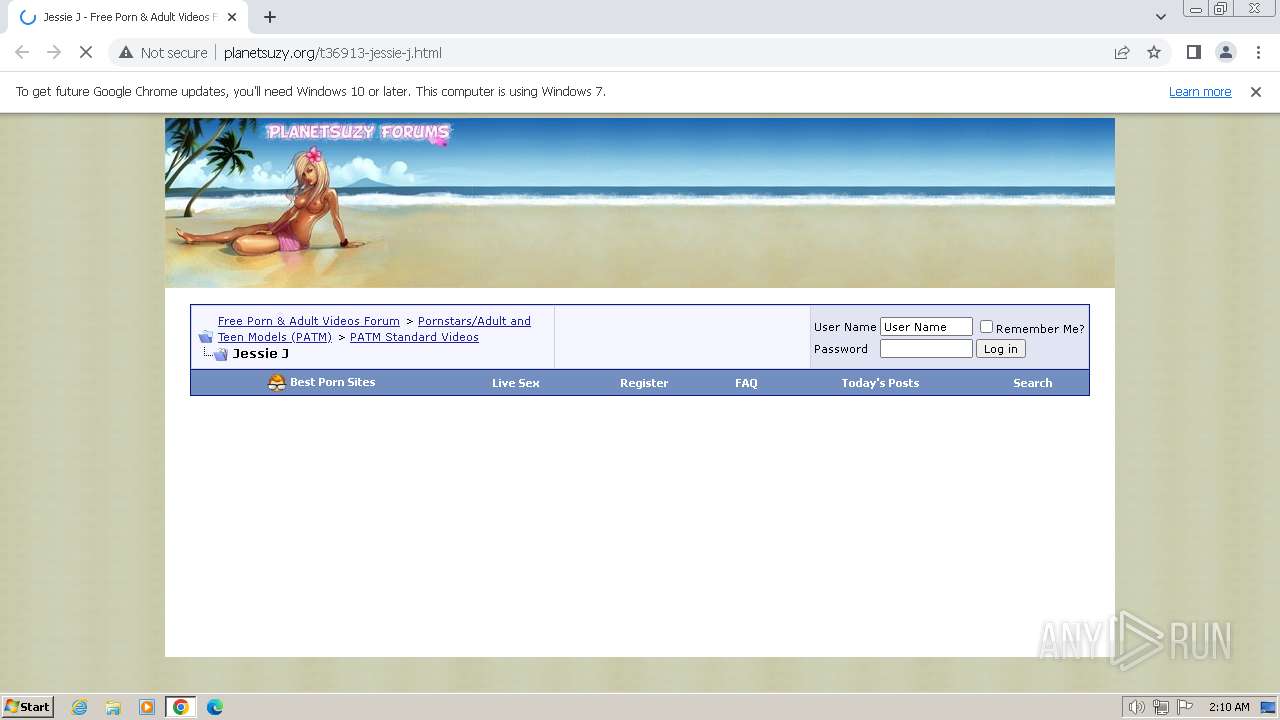The width and height of the screenshot is (1280, 720).
Task: Open Best Porn Sites menu link
Action: [332, 383]
